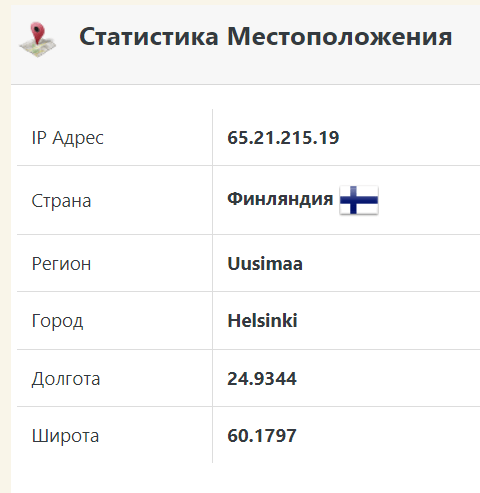Image resolution: width=480 pixels, height=493 pixels.
Task: Click the Finland flag icon
Action: coord(359,200)
